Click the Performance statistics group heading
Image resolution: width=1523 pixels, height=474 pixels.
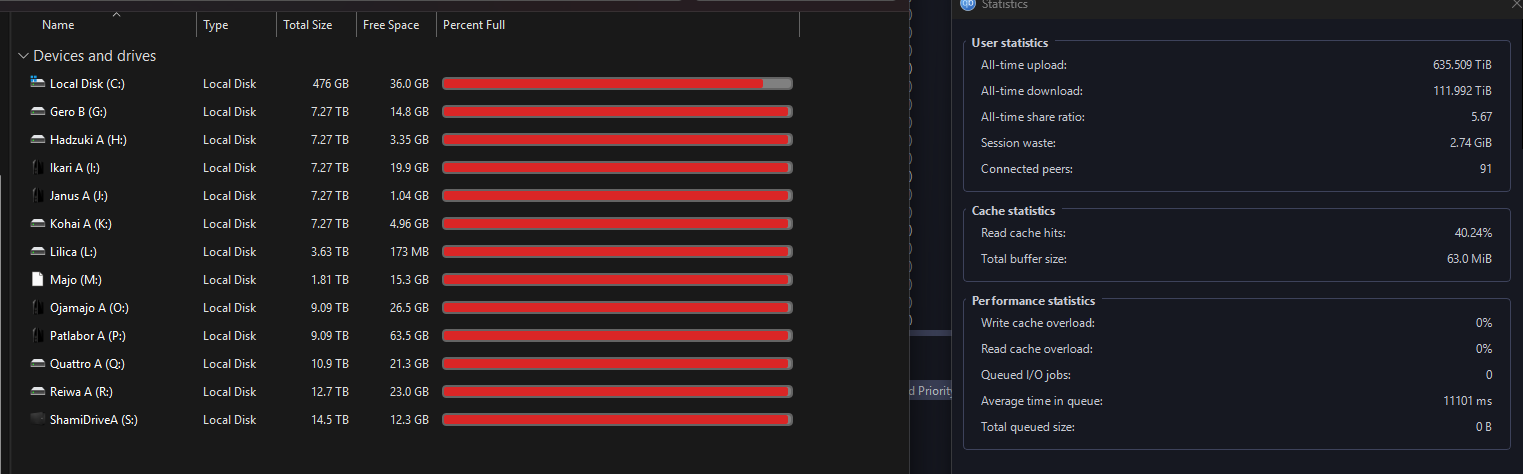click(x=1033, y=301)
